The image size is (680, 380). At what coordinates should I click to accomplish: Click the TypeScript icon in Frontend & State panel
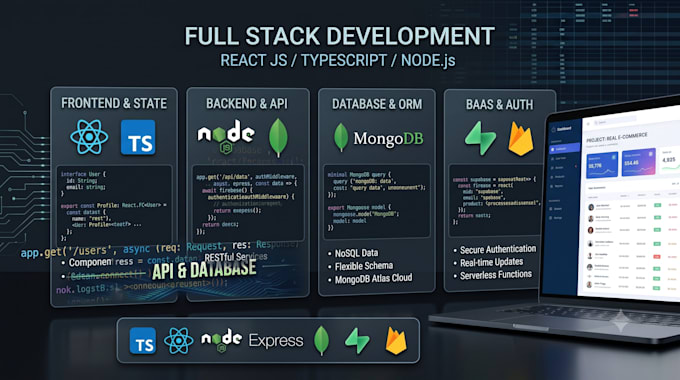[x=138, y=138]
